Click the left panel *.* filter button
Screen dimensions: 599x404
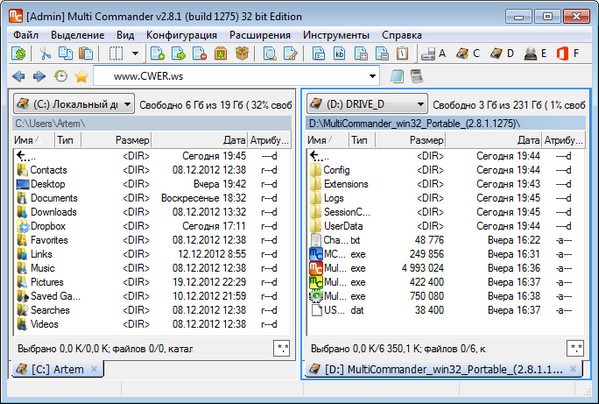[x=282, y=348]
